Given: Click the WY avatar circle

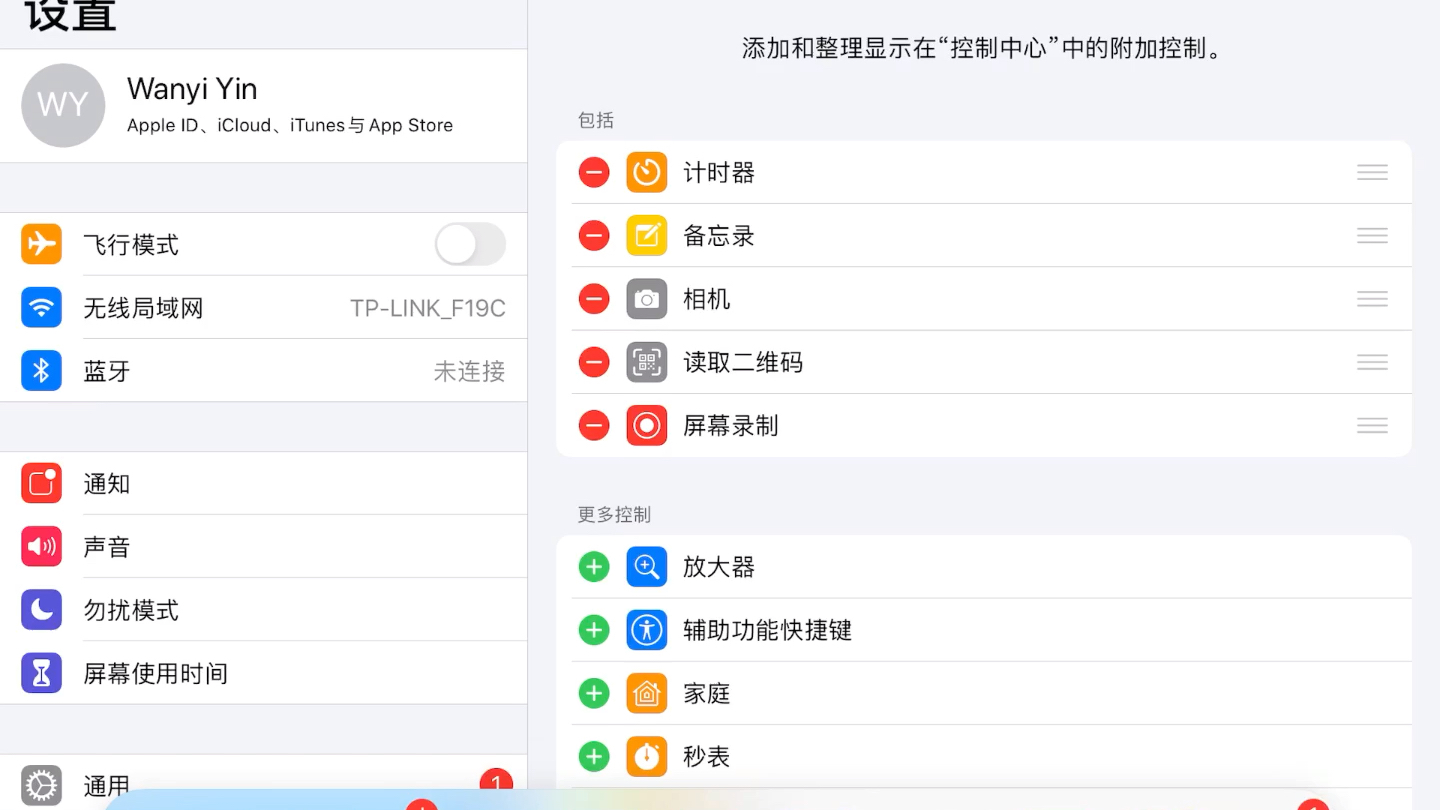Looking at the screenshot, I should point(63,105).
